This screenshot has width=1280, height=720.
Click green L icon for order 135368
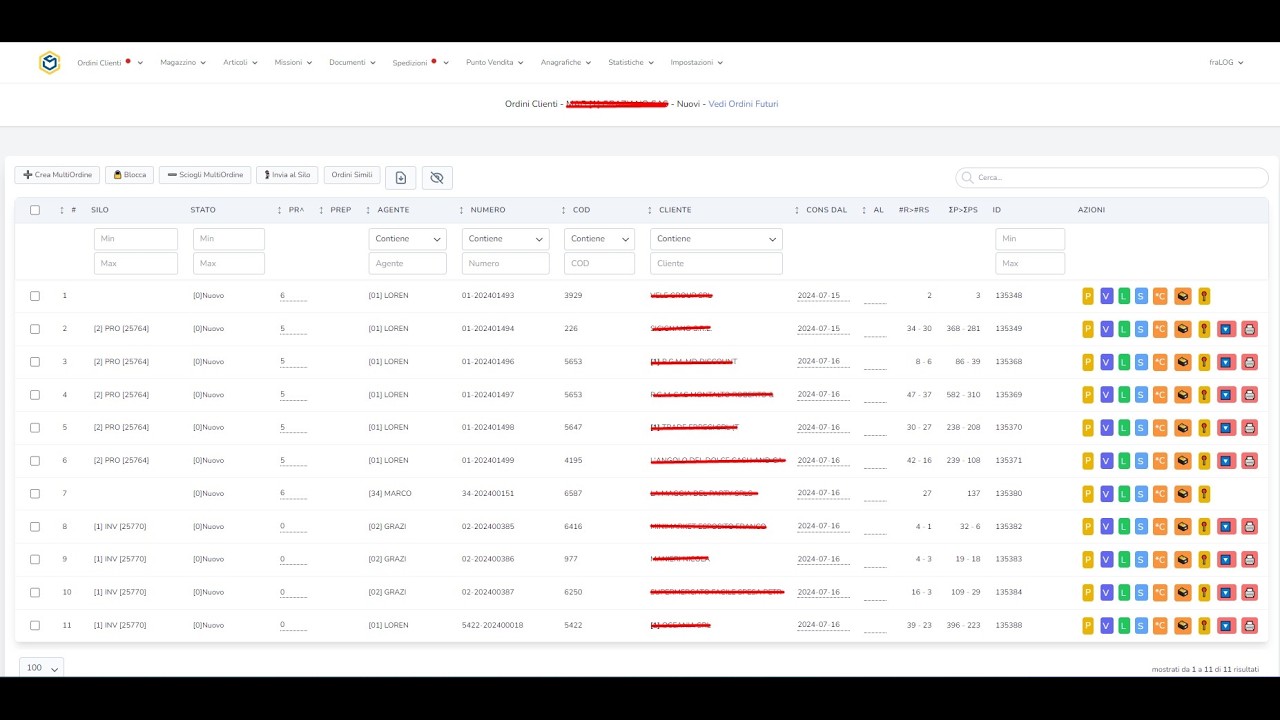point(1123,362)
